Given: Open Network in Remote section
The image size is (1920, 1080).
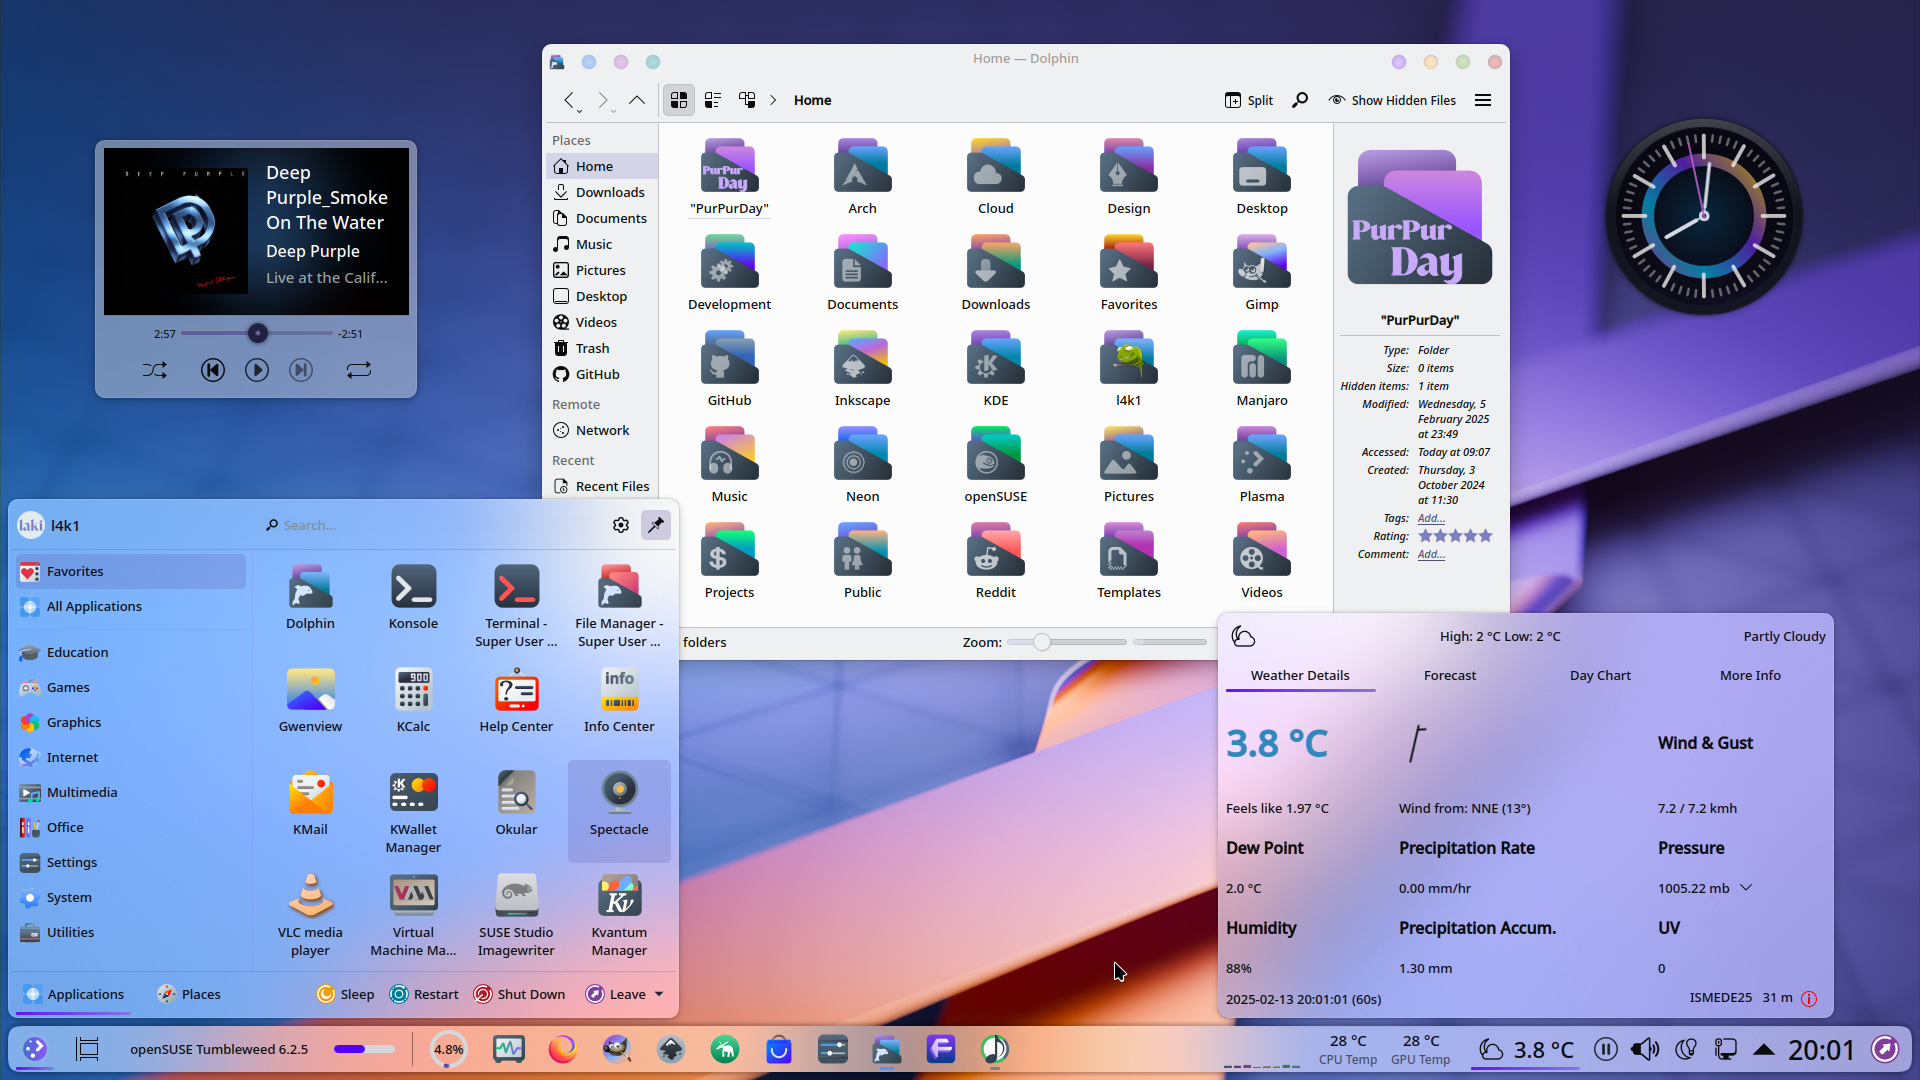Looking at the screenshot, I should point(602,431).
